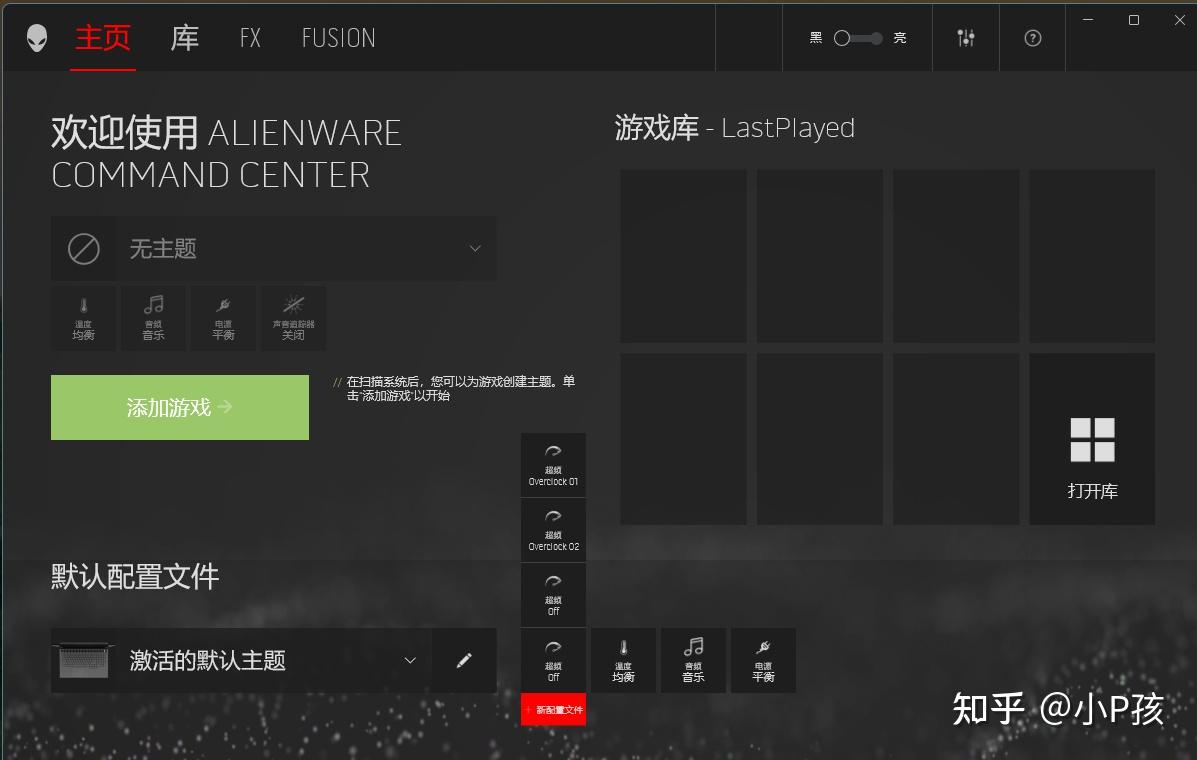Open the FX tab
This screenshot has width=1197, height=760.
250,38
